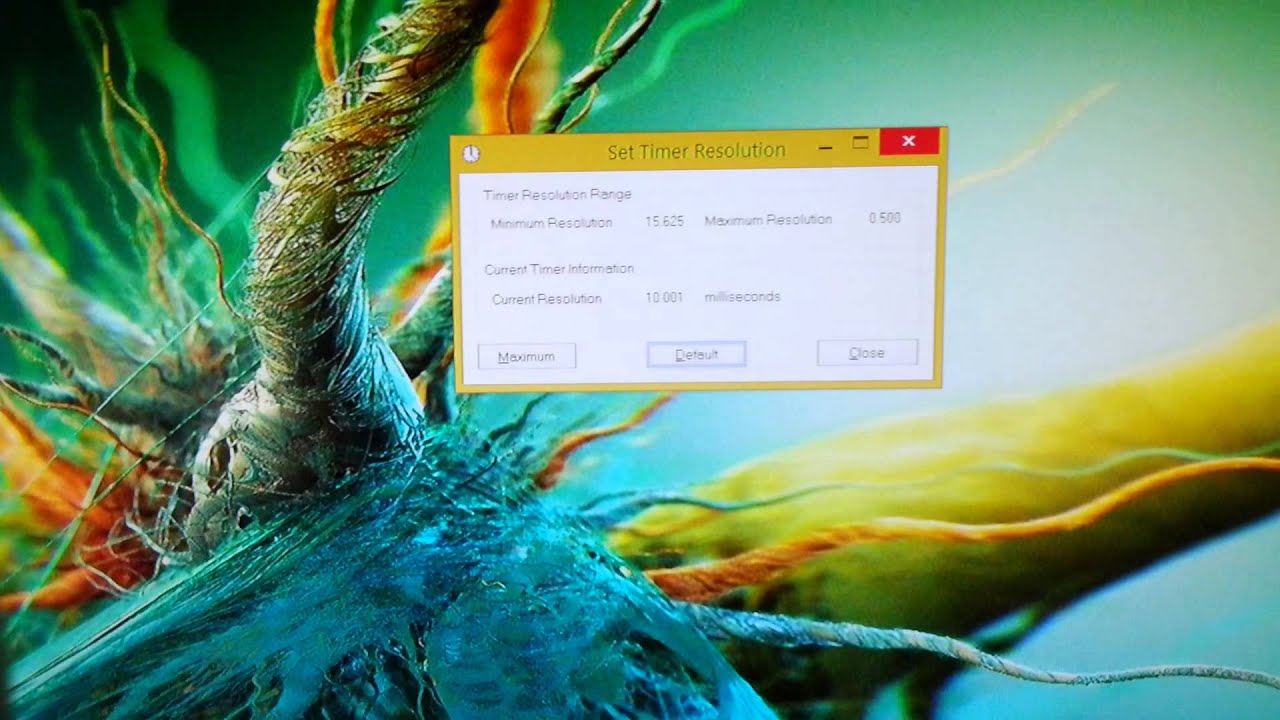Click the Set Timer Resolution title text

coord(696,151)
